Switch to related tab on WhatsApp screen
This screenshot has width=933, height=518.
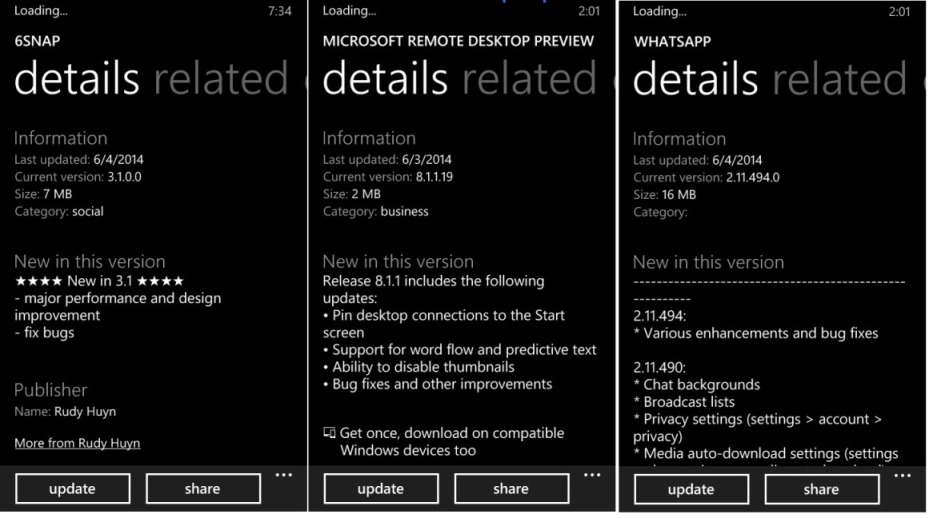pos(840,79)
